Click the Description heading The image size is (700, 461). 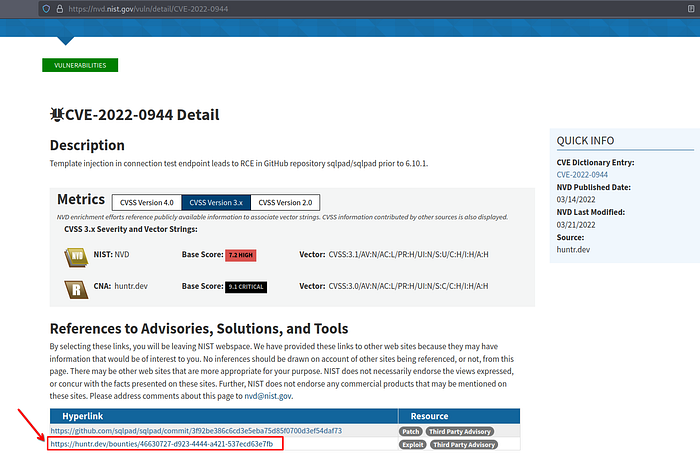tap(87, 145)
